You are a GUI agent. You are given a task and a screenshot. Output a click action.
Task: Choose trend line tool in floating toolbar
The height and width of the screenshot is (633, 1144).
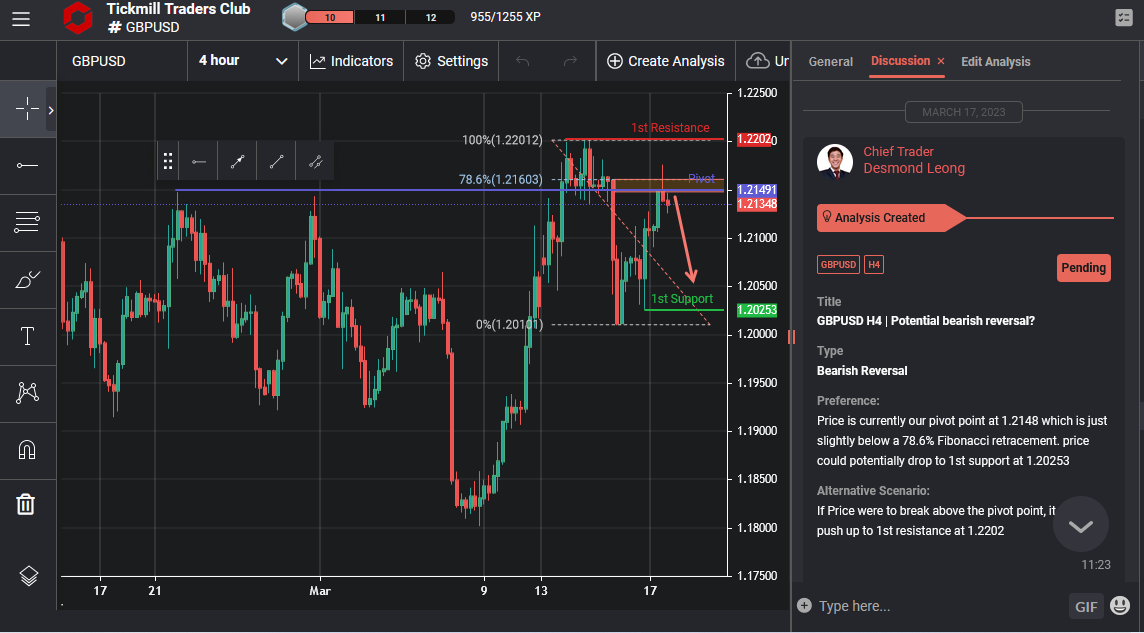(x=237, y=161)
